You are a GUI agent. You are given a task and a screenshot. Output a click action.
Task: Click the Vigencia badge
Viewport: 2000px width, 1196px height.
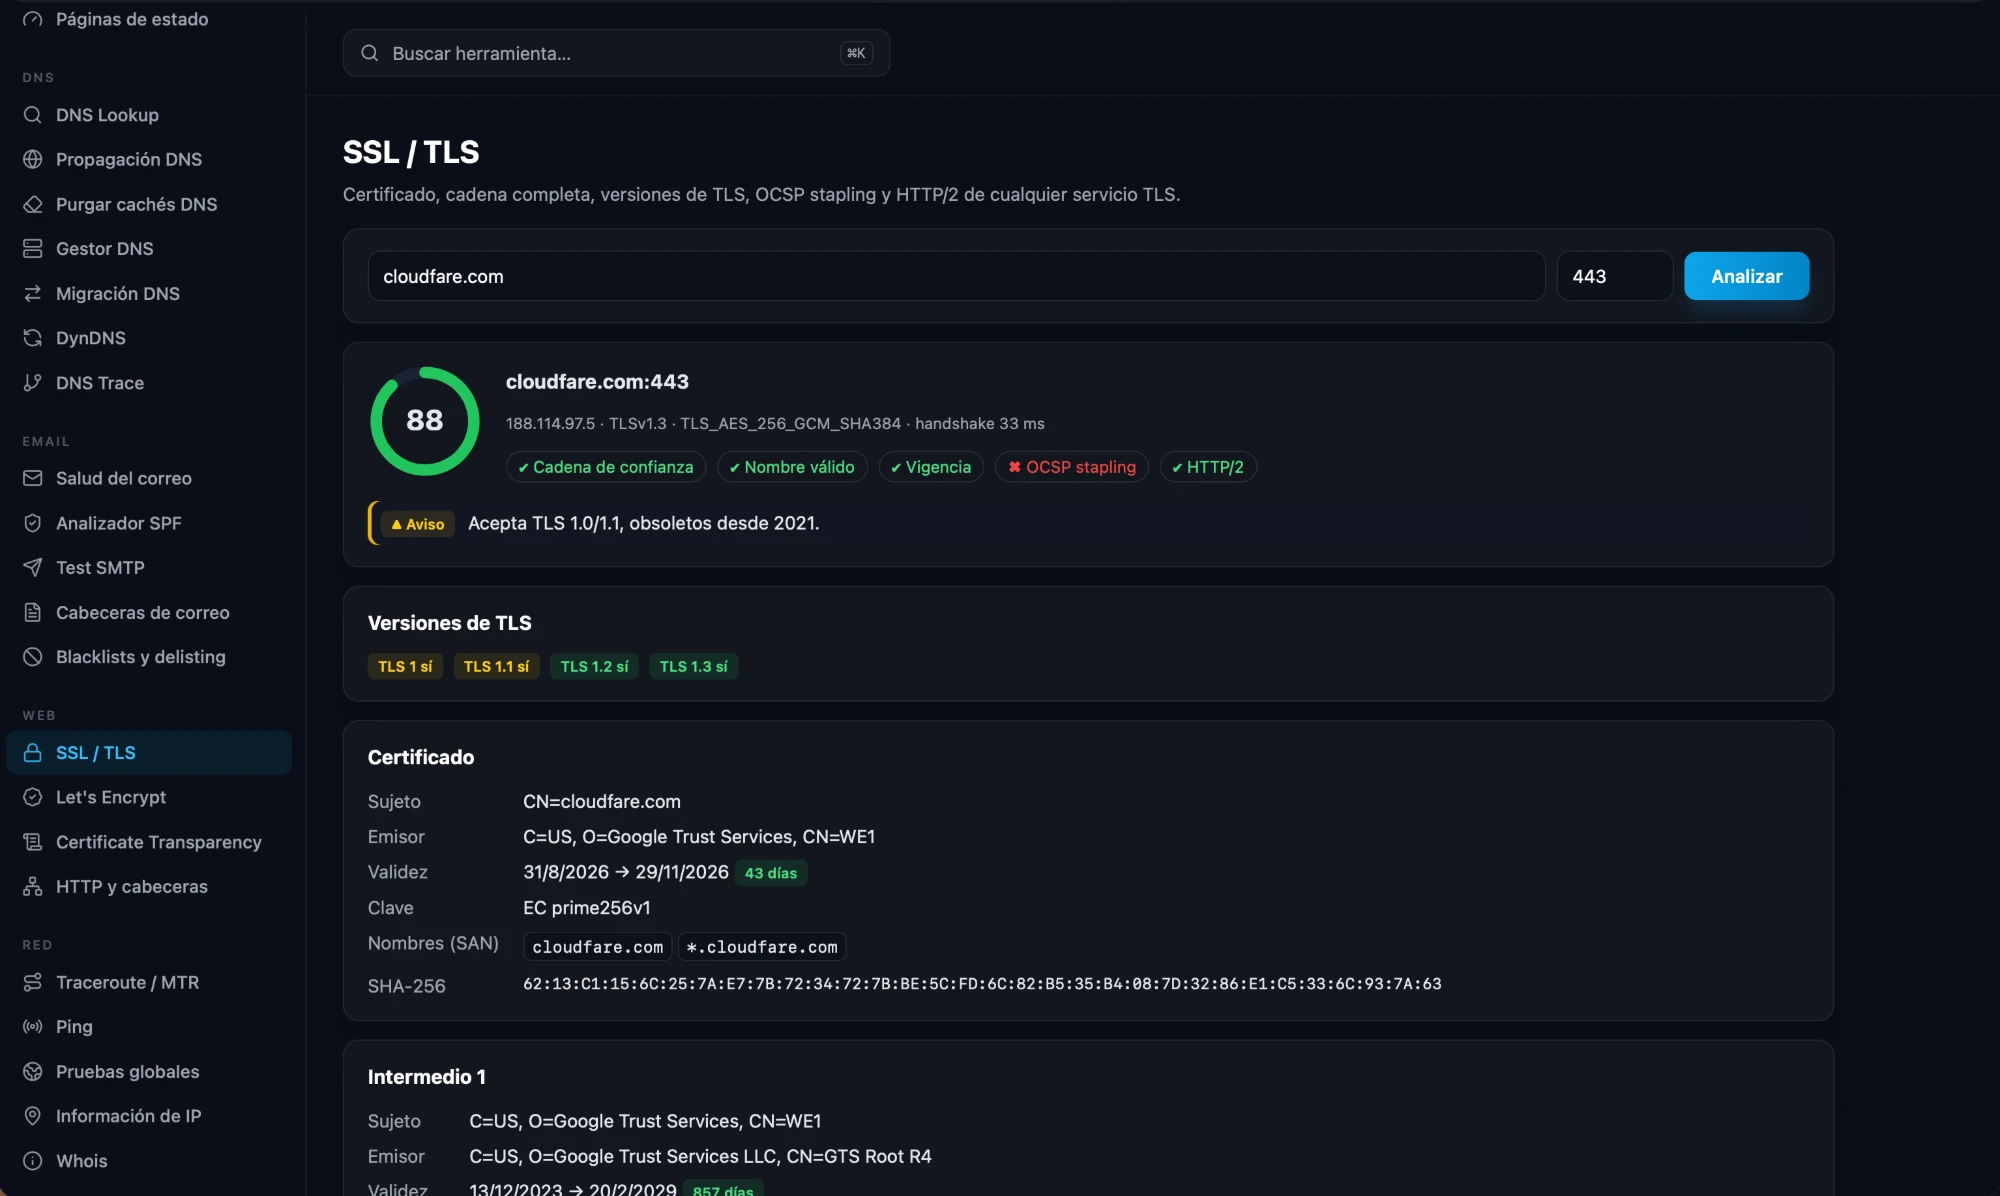(x=931, y=467)
